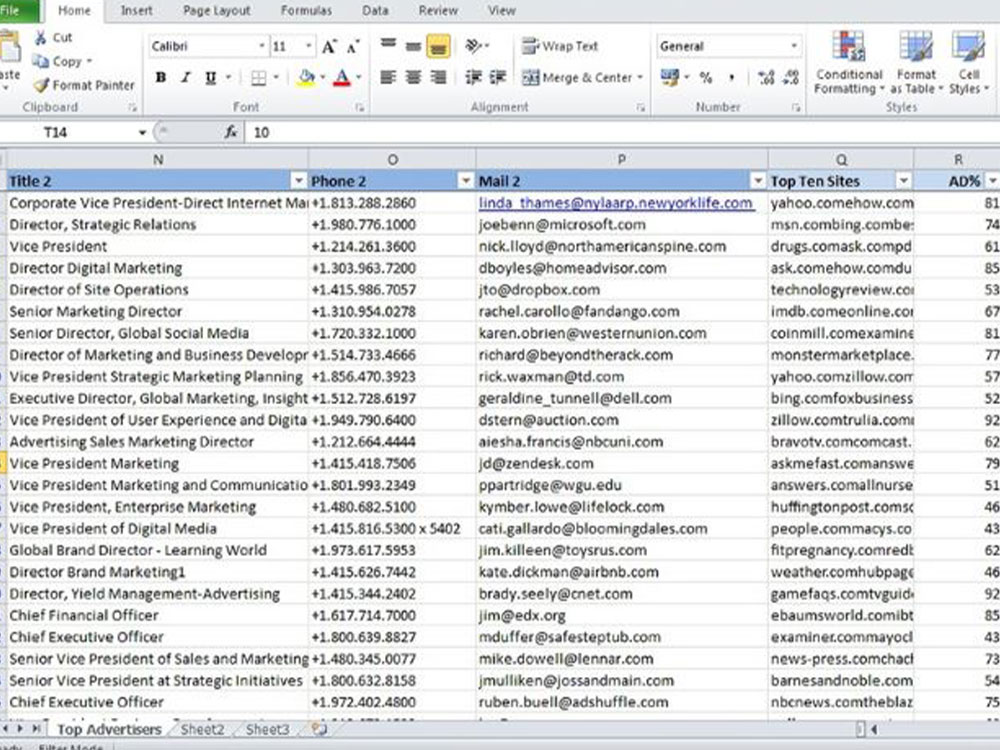Open Phone 2 filter dropdown
1000x750 pixels.
tap(466, 181)
